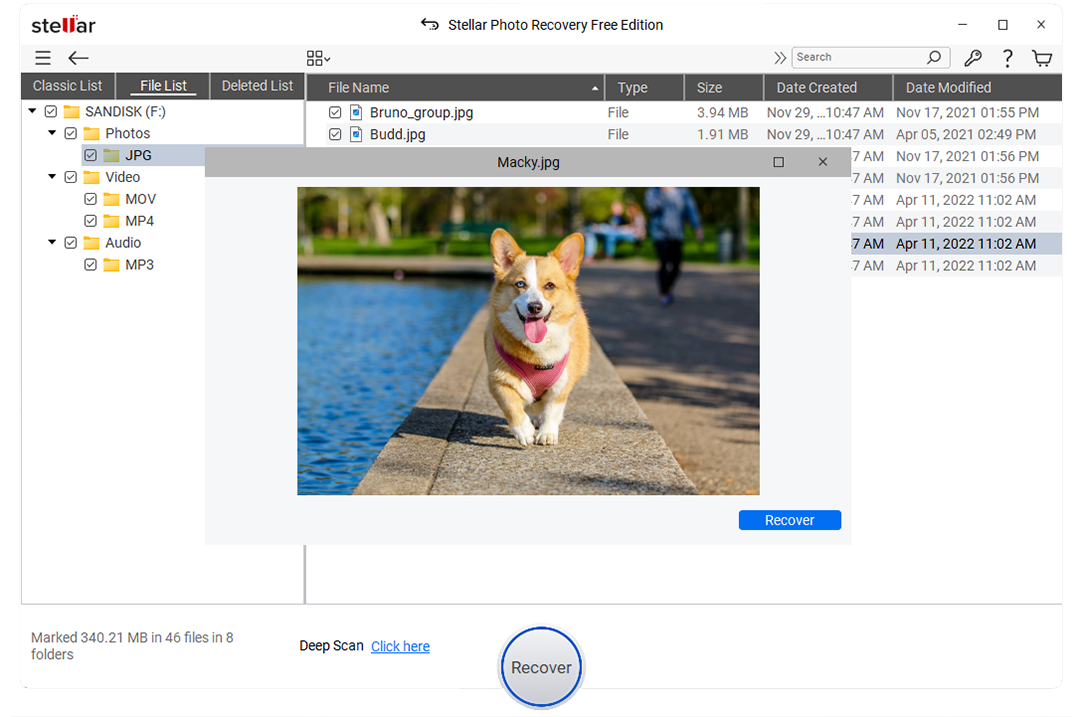Click the view layout grid icon

click(x=312, y=57)
